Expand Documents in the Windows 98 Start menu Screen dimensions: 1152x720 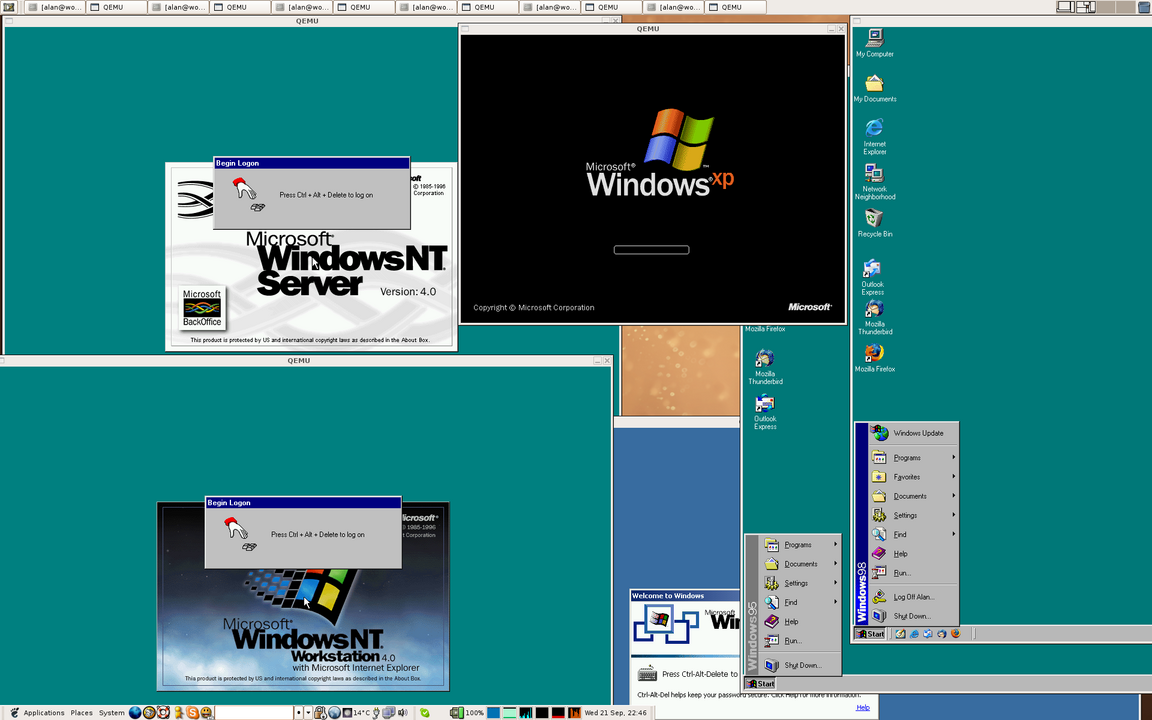coord(913,496)
